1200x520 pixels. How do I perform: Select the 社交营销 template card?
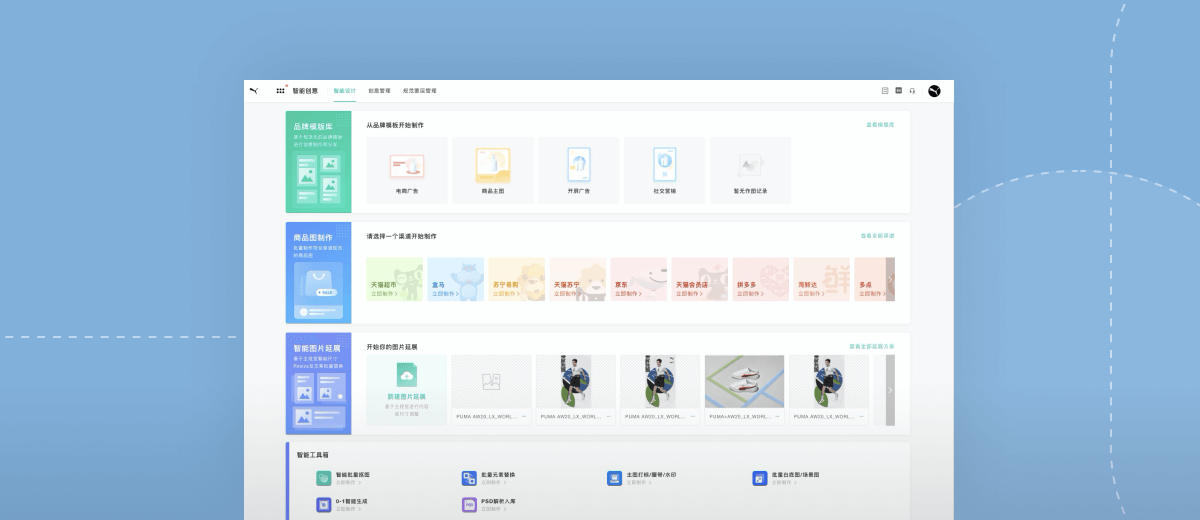664,170
